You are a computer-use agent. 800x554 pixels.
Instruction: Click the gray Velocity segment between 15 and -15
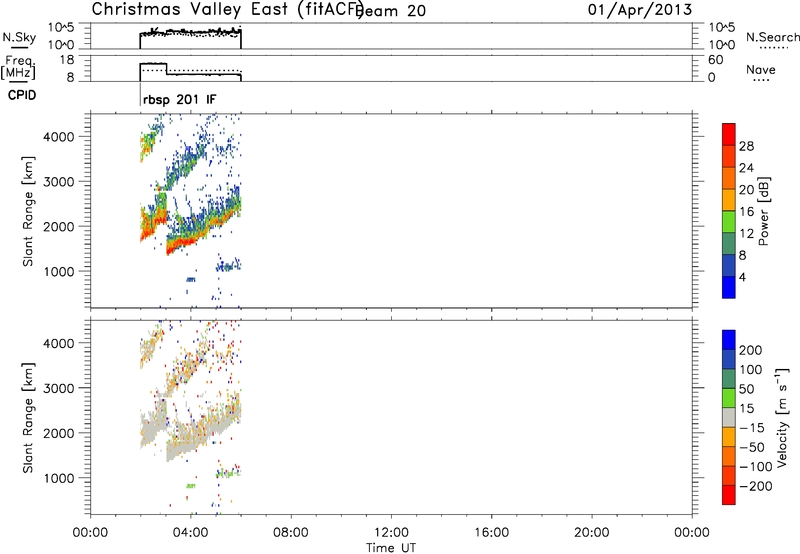(x=729, y=417)
